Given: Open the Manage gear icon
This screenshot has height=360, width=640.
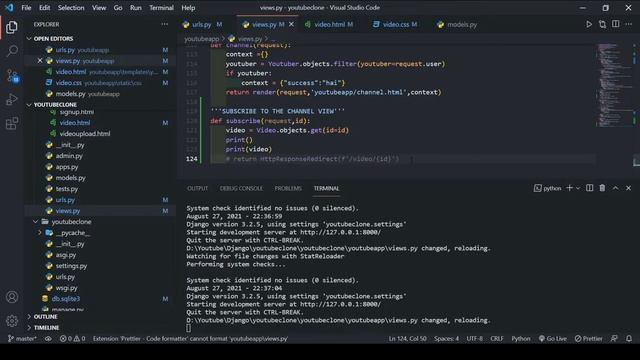Looking at the screenshot, I should pos(12,321).
